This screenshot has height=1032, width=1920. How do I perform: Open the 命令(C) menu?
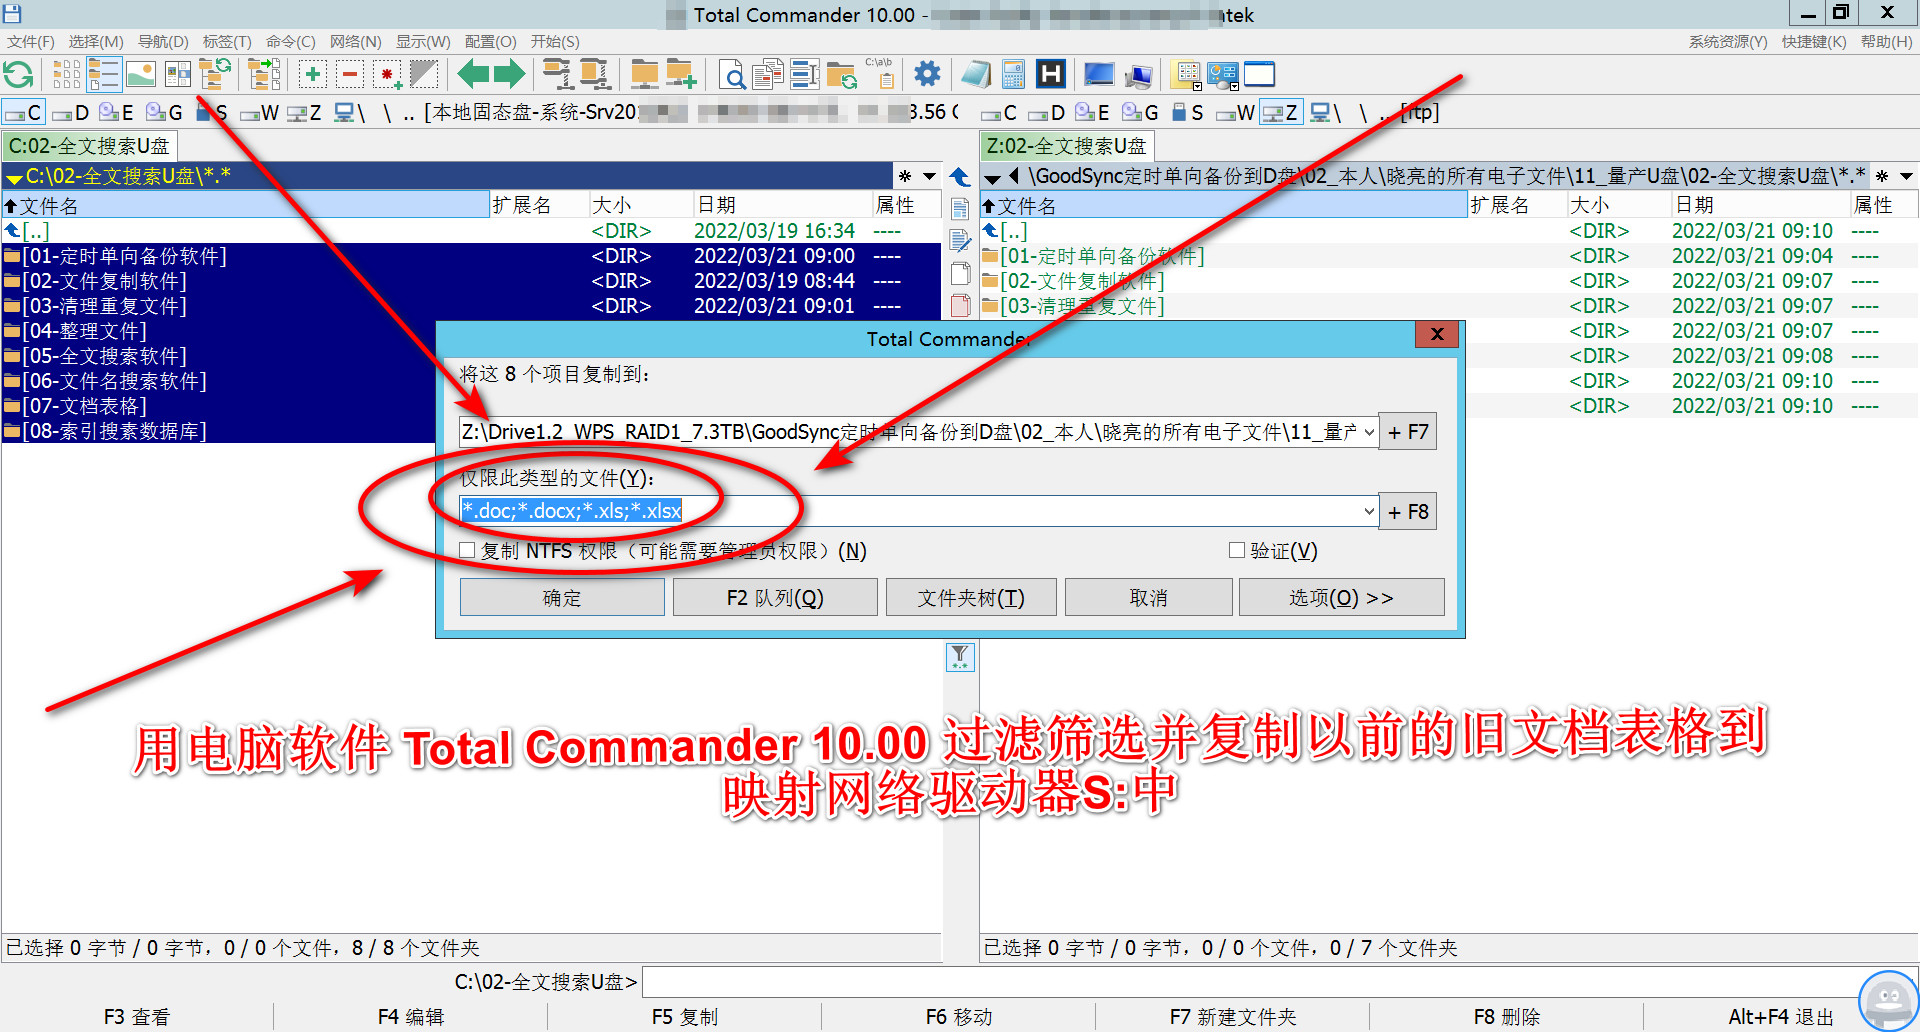(291, 42)
